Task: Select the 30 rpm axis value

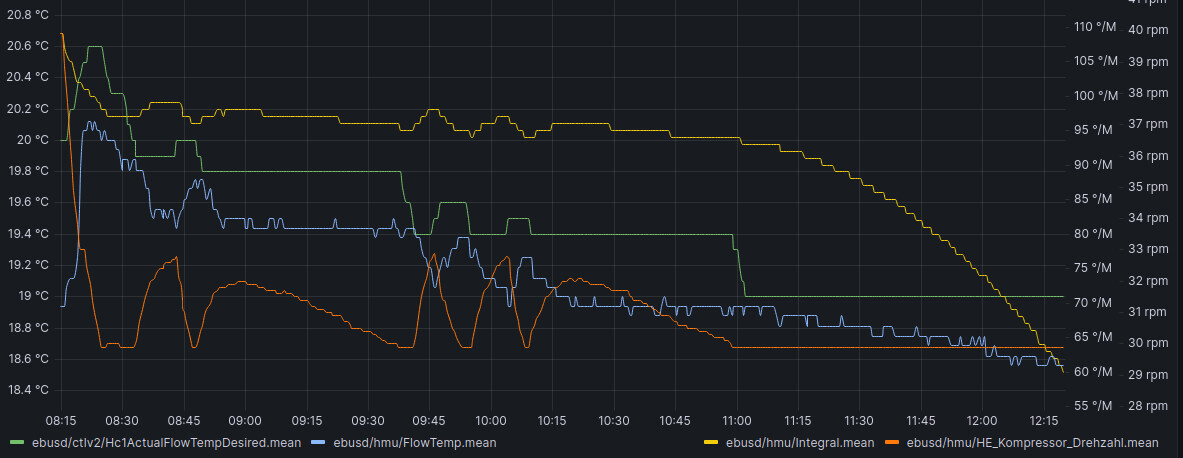Action: click(x=1147, y=343)
